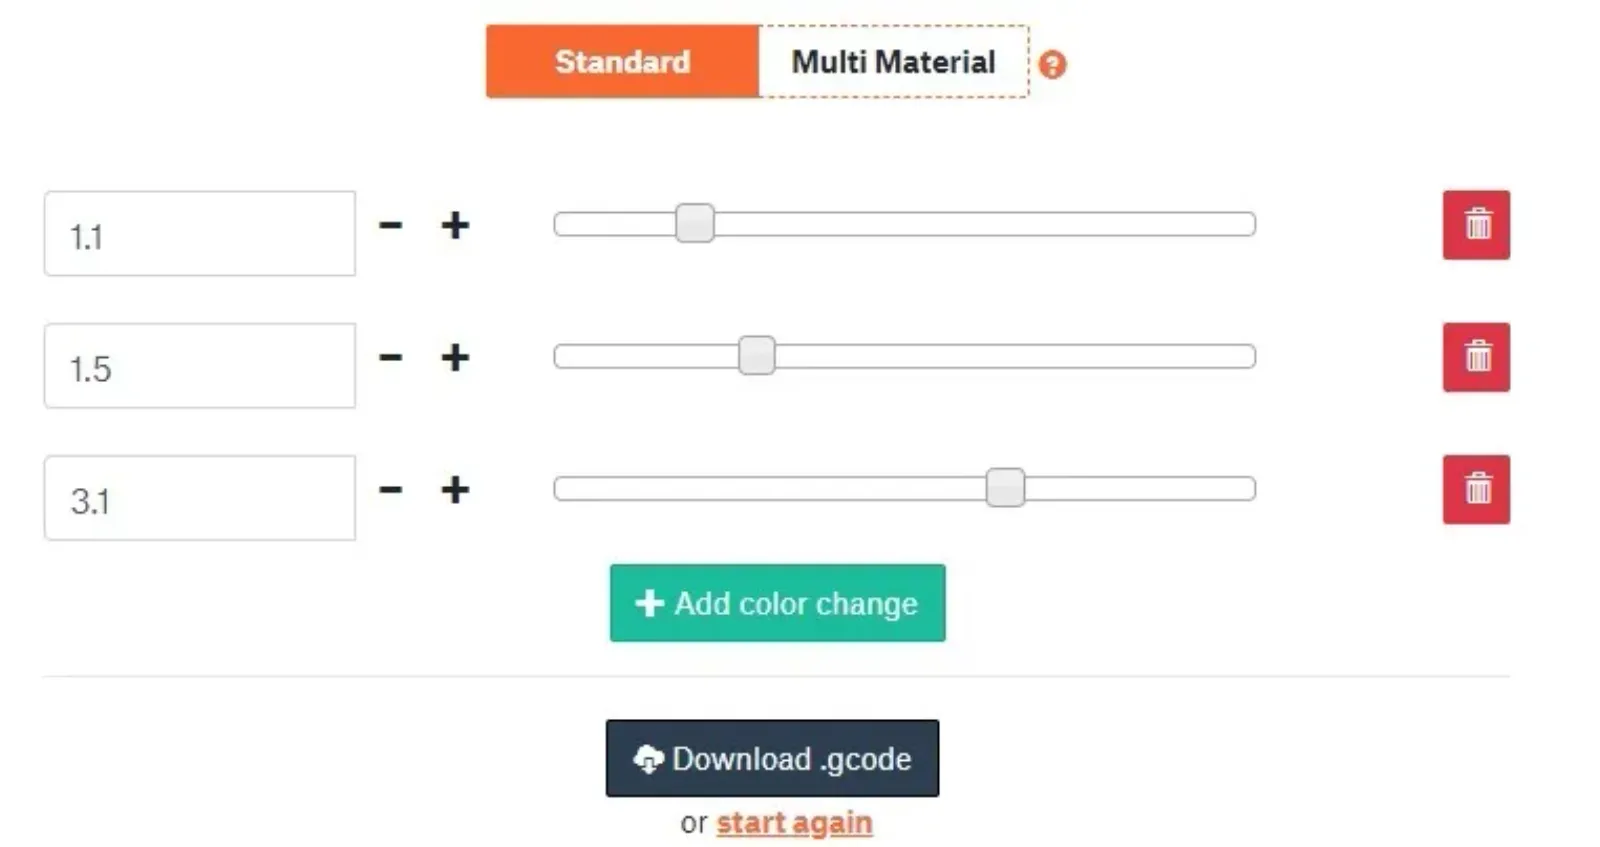Switch to the Multi Material tab
Viewport: 1600px width, 847px height.
click(x=894, y=61)
